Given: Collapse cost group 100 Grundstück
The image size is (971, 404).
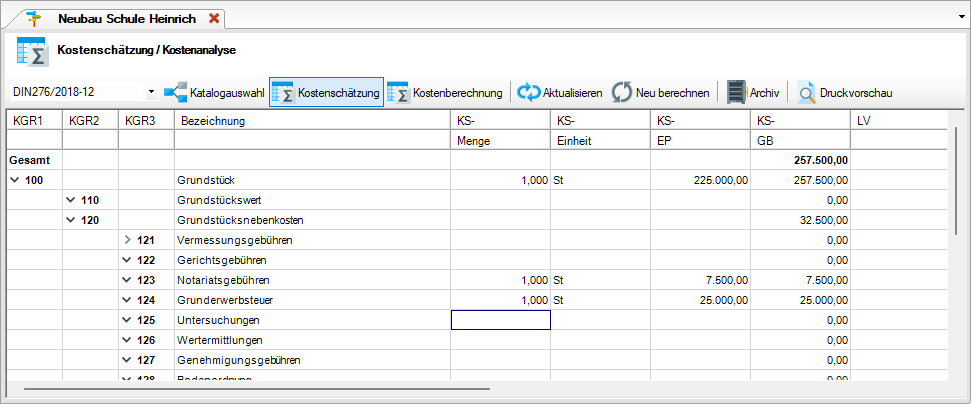Looking at the screenshot, I should [14, 181].
